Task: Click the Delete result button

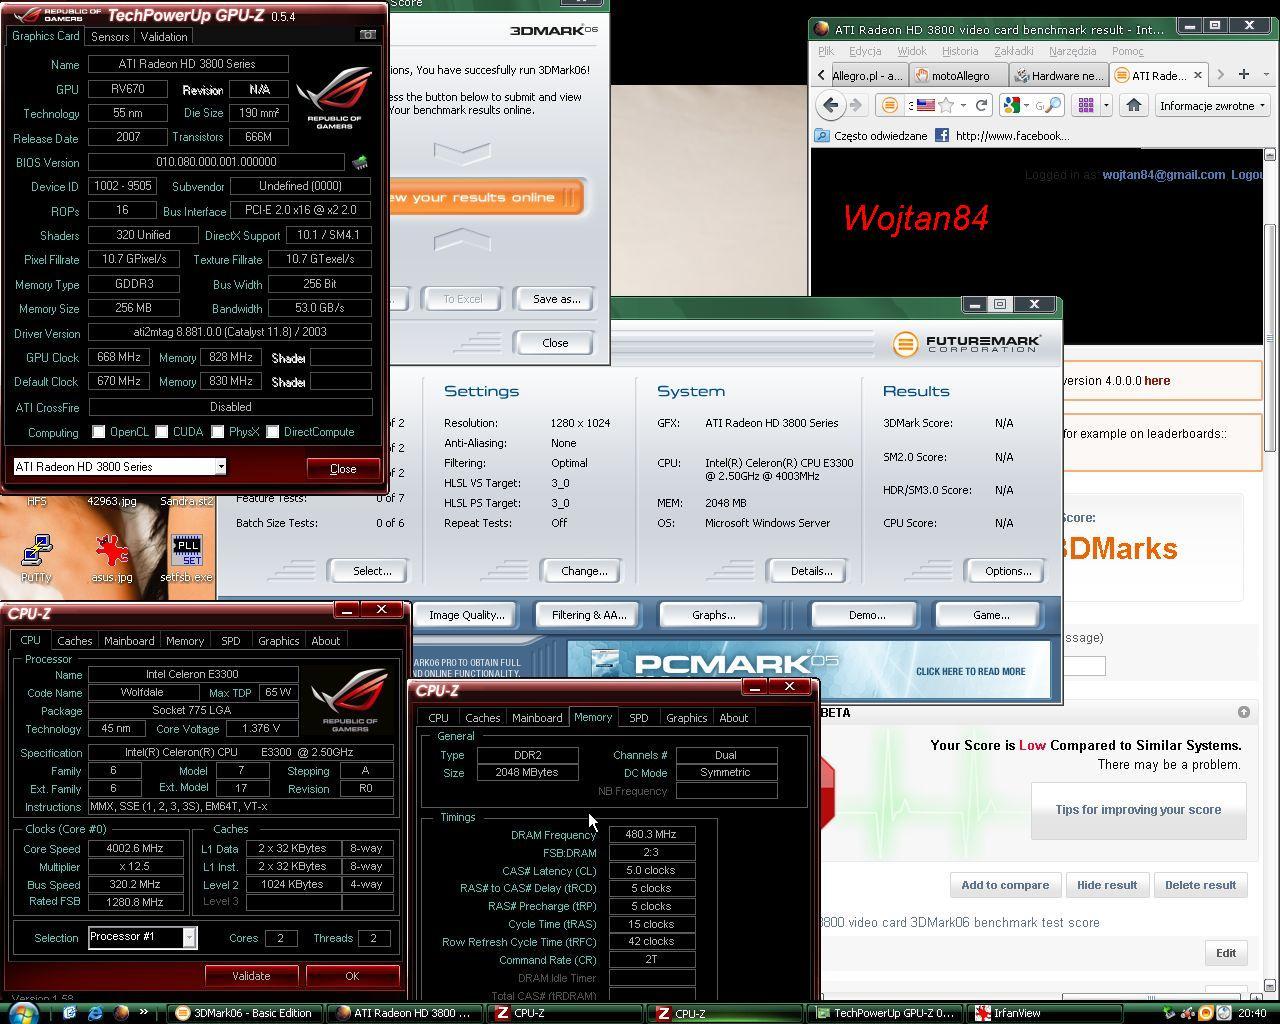Action: coord(1200,885)
